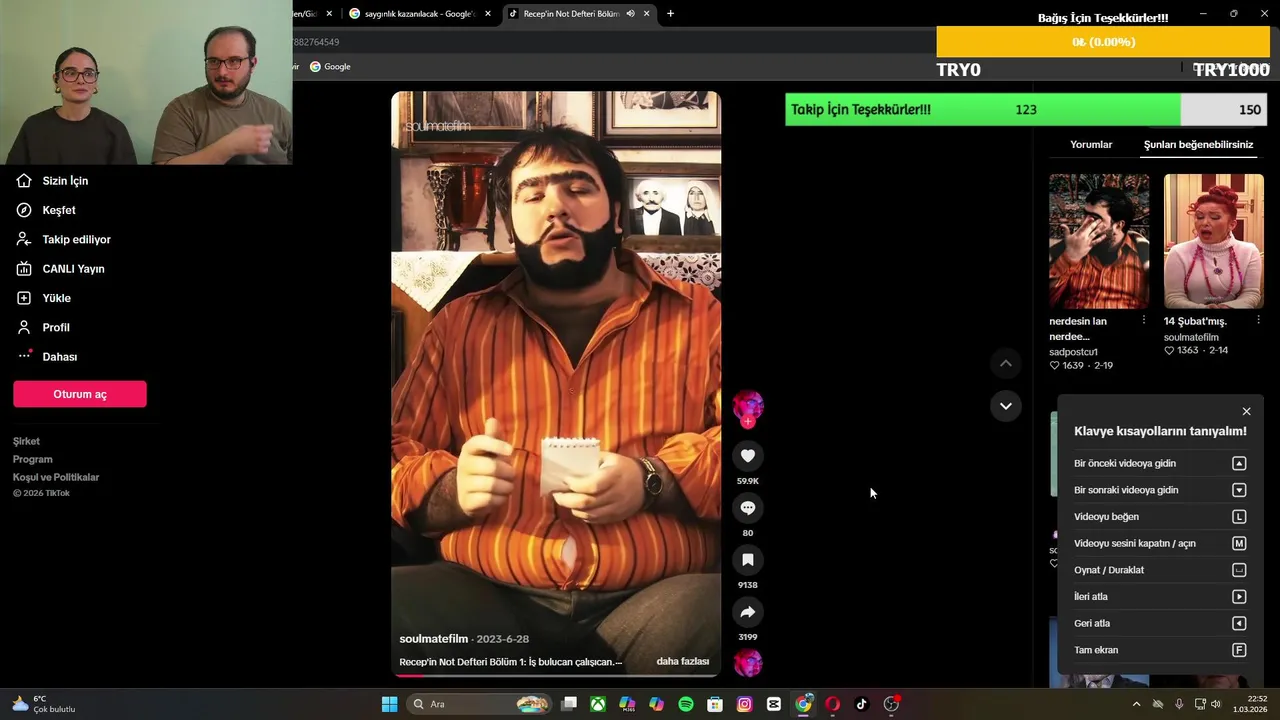Viewport: 1280px width, 720px height.
Task: Click 'Bir önceki videoya gidin' shortcut row
Action: (x=1160, y=463)
